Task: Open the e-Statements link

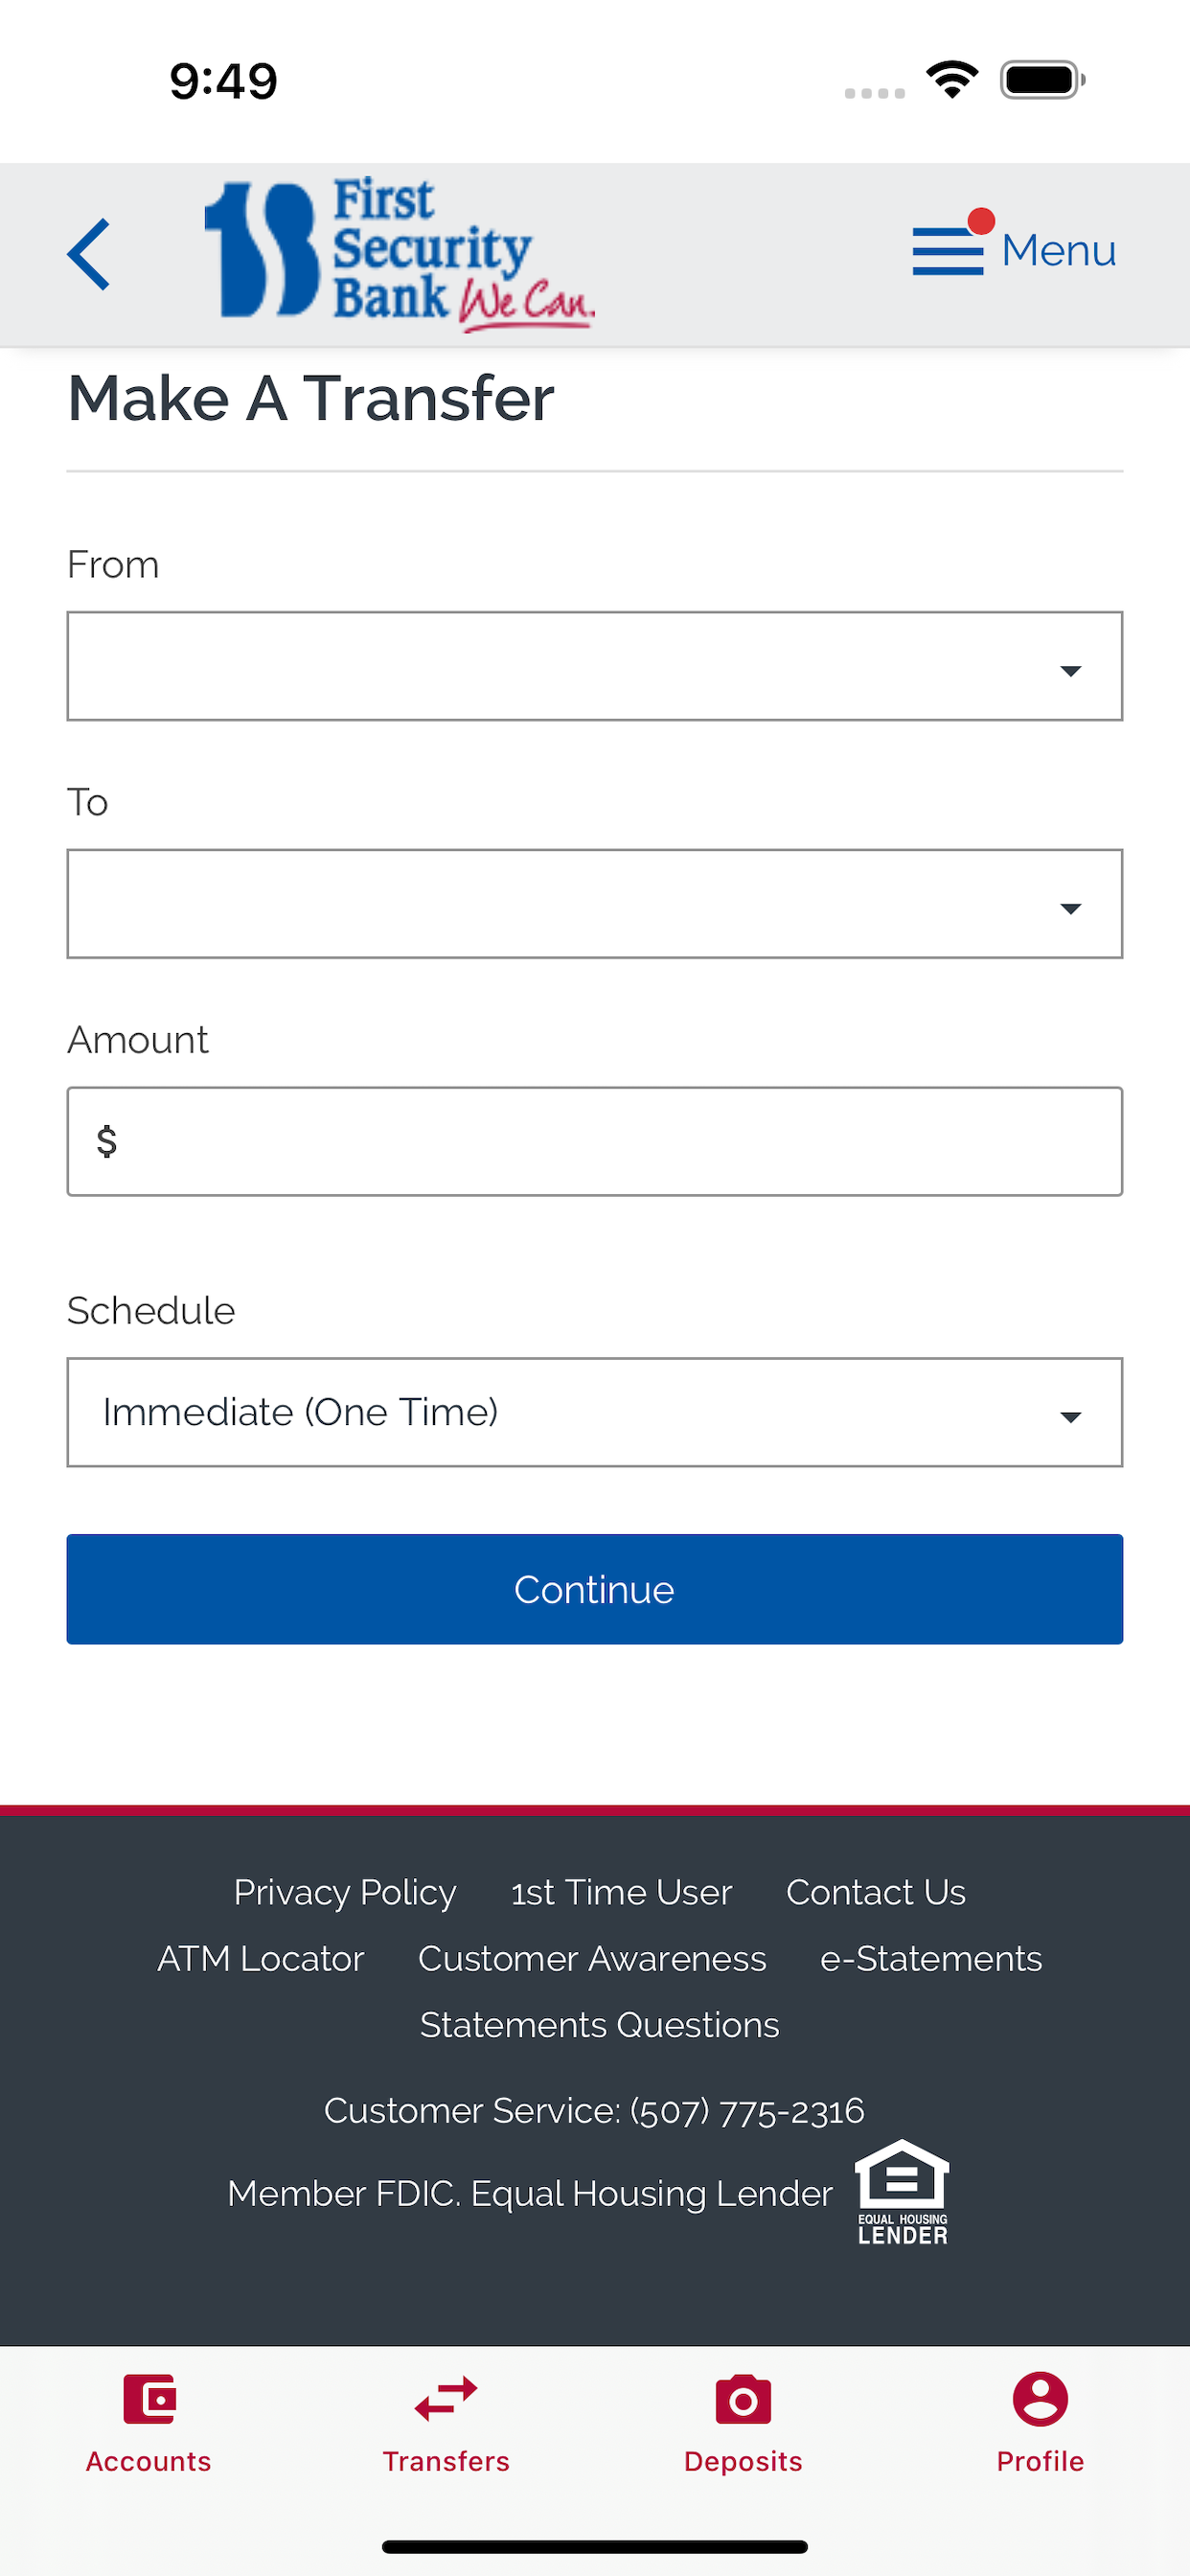Action: [x=931, y=1958]
